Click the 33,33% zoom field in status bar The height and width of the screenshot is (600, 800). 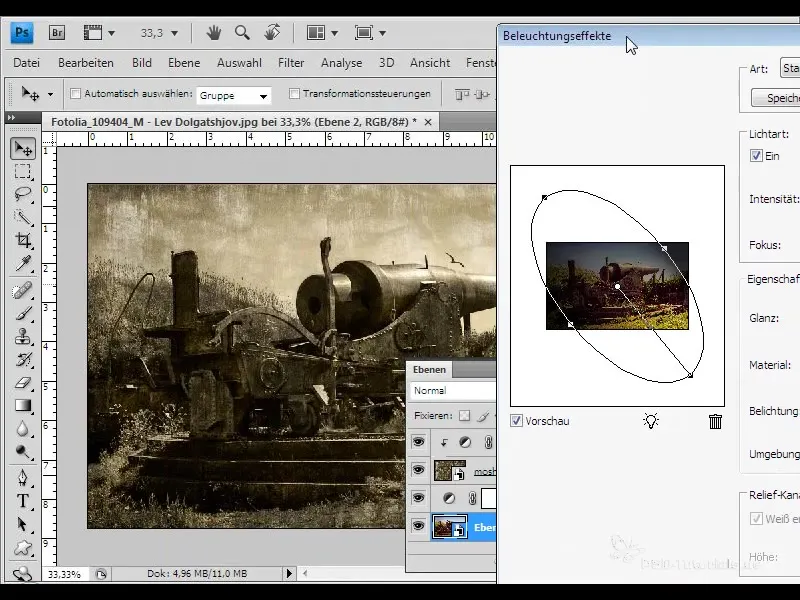(64, 574)
